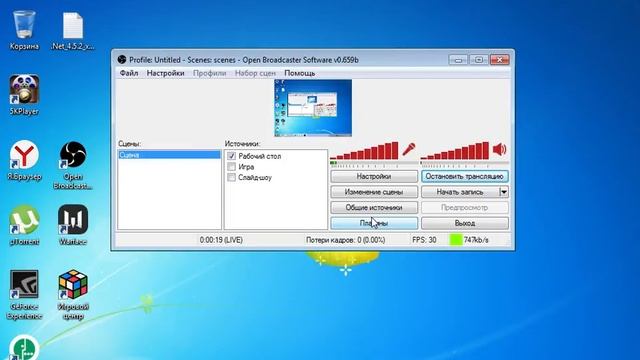Open the Набор сцен menu
Screen dimensions: 640x360
coord(255,73)
